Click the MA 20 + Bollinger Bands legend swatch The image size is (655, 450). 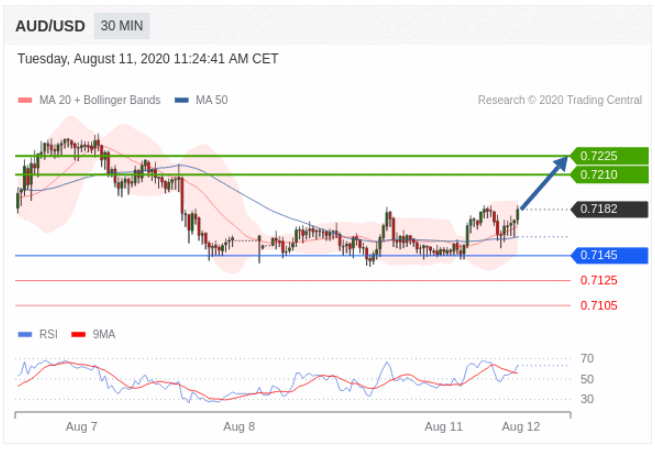(x=25, y=100)
